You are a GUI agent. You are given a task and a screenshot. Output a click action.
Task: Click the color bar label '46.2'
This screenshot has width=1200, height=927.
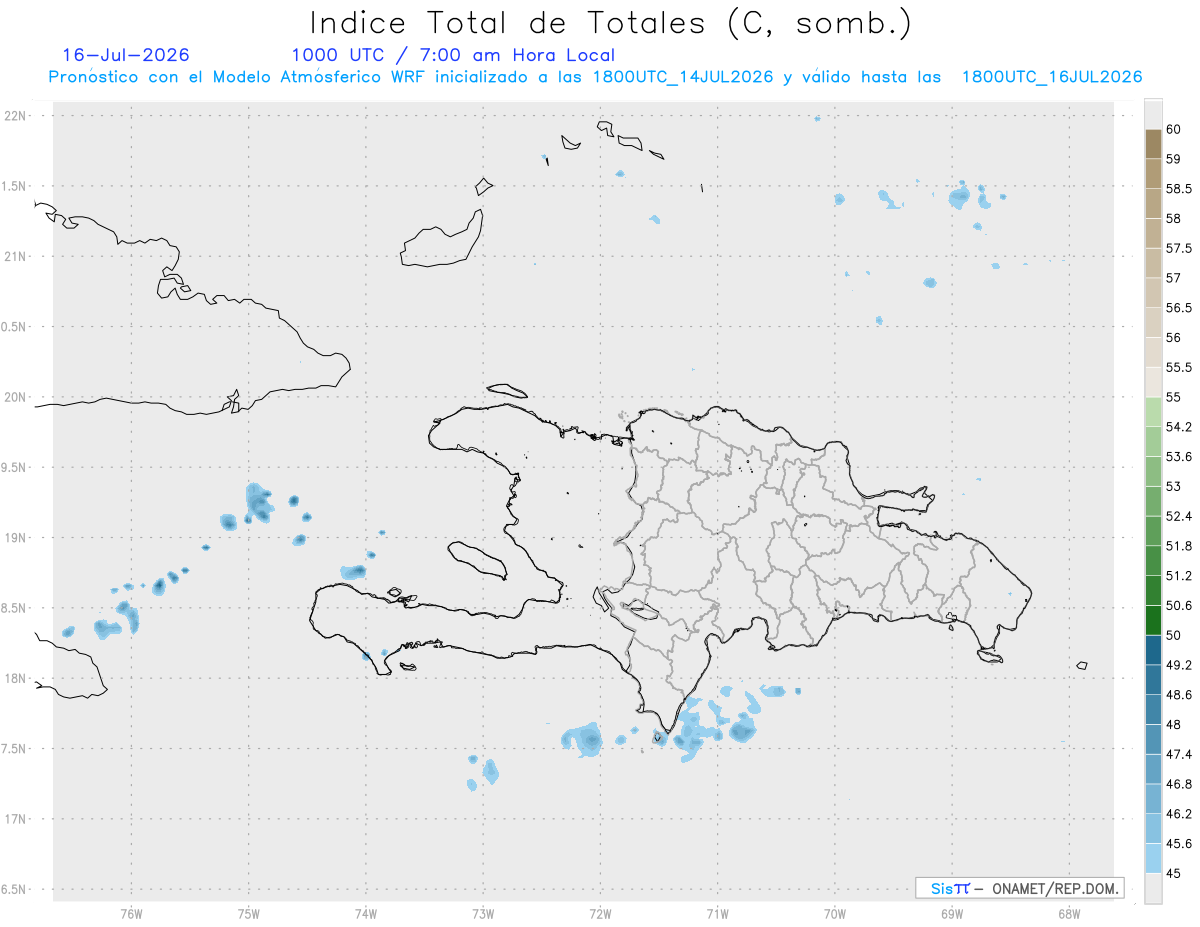coord(1179,813)
